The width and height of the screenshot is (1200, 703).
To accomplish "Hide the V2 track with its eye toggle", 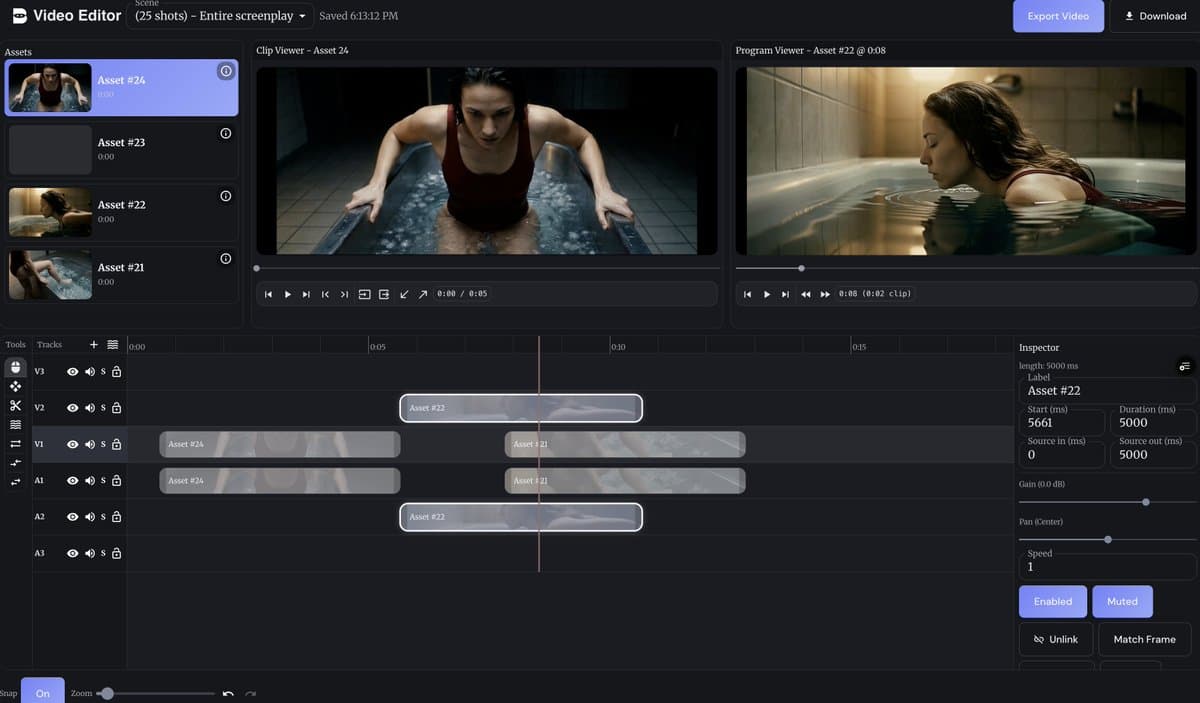I will [71, 407].
